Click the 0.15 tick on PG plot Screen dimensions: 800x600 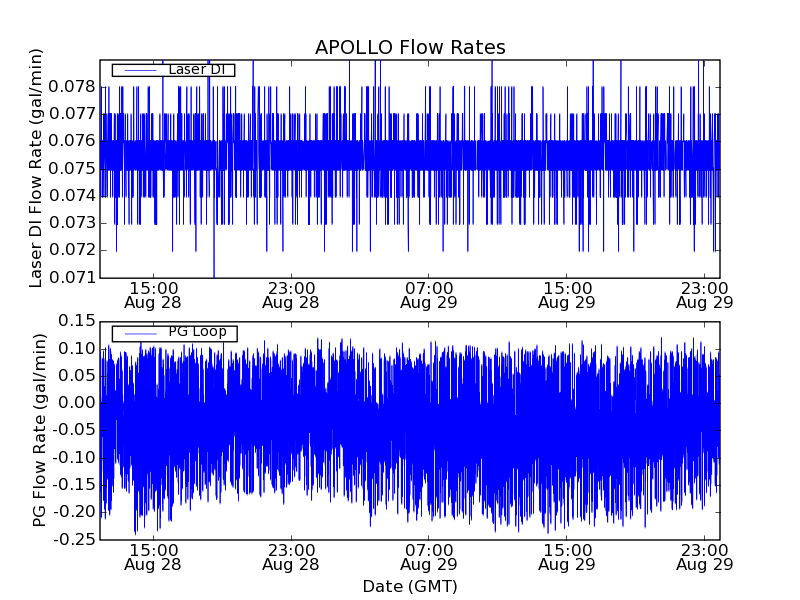(77, 321)
